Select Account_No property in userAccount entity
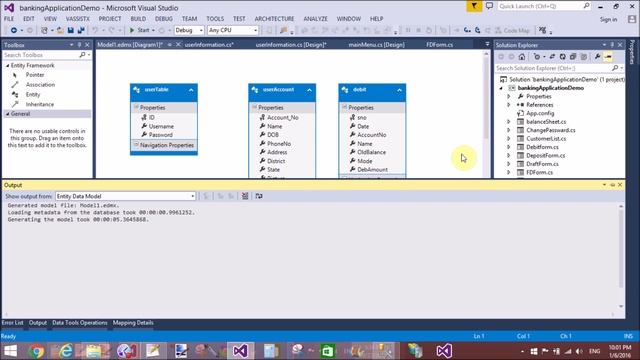This screenshot has width=640, height=360. [x=282, y=118]
